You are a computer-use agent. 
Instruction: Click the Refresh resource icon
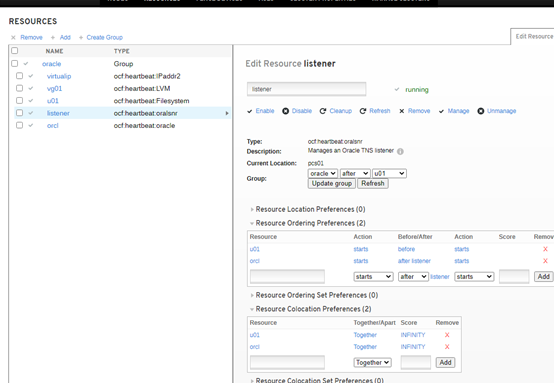[363, 111]
